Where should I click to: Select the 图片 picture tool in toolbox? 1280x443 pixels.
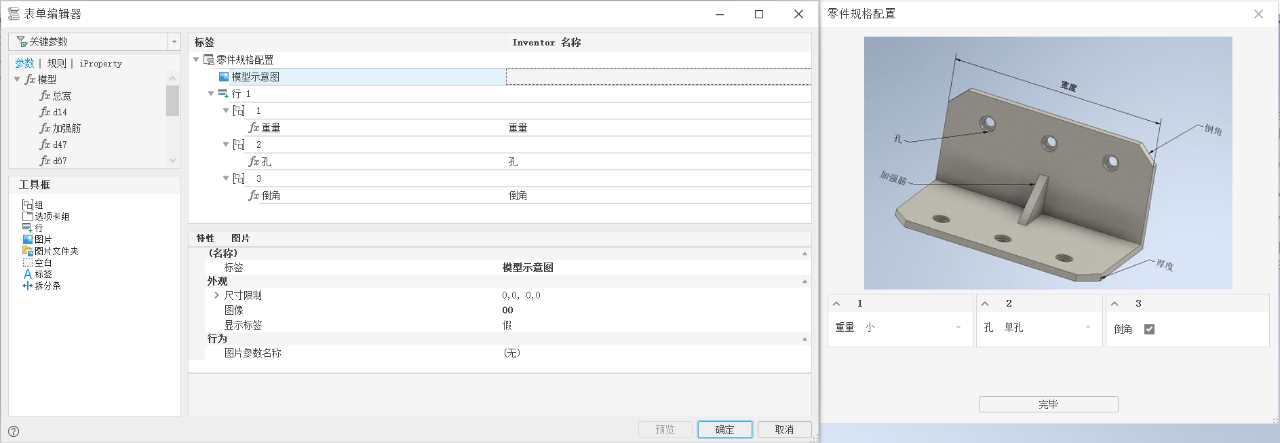pyautogui.click(x=37, y=240)
